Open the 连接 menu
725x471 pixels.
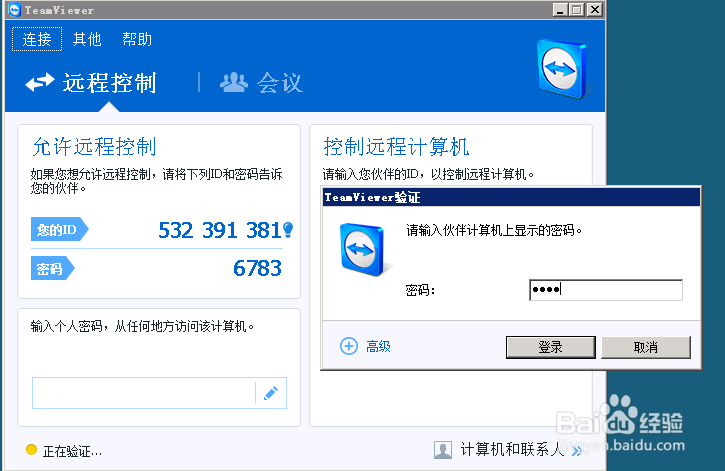(x=37, y=39)
